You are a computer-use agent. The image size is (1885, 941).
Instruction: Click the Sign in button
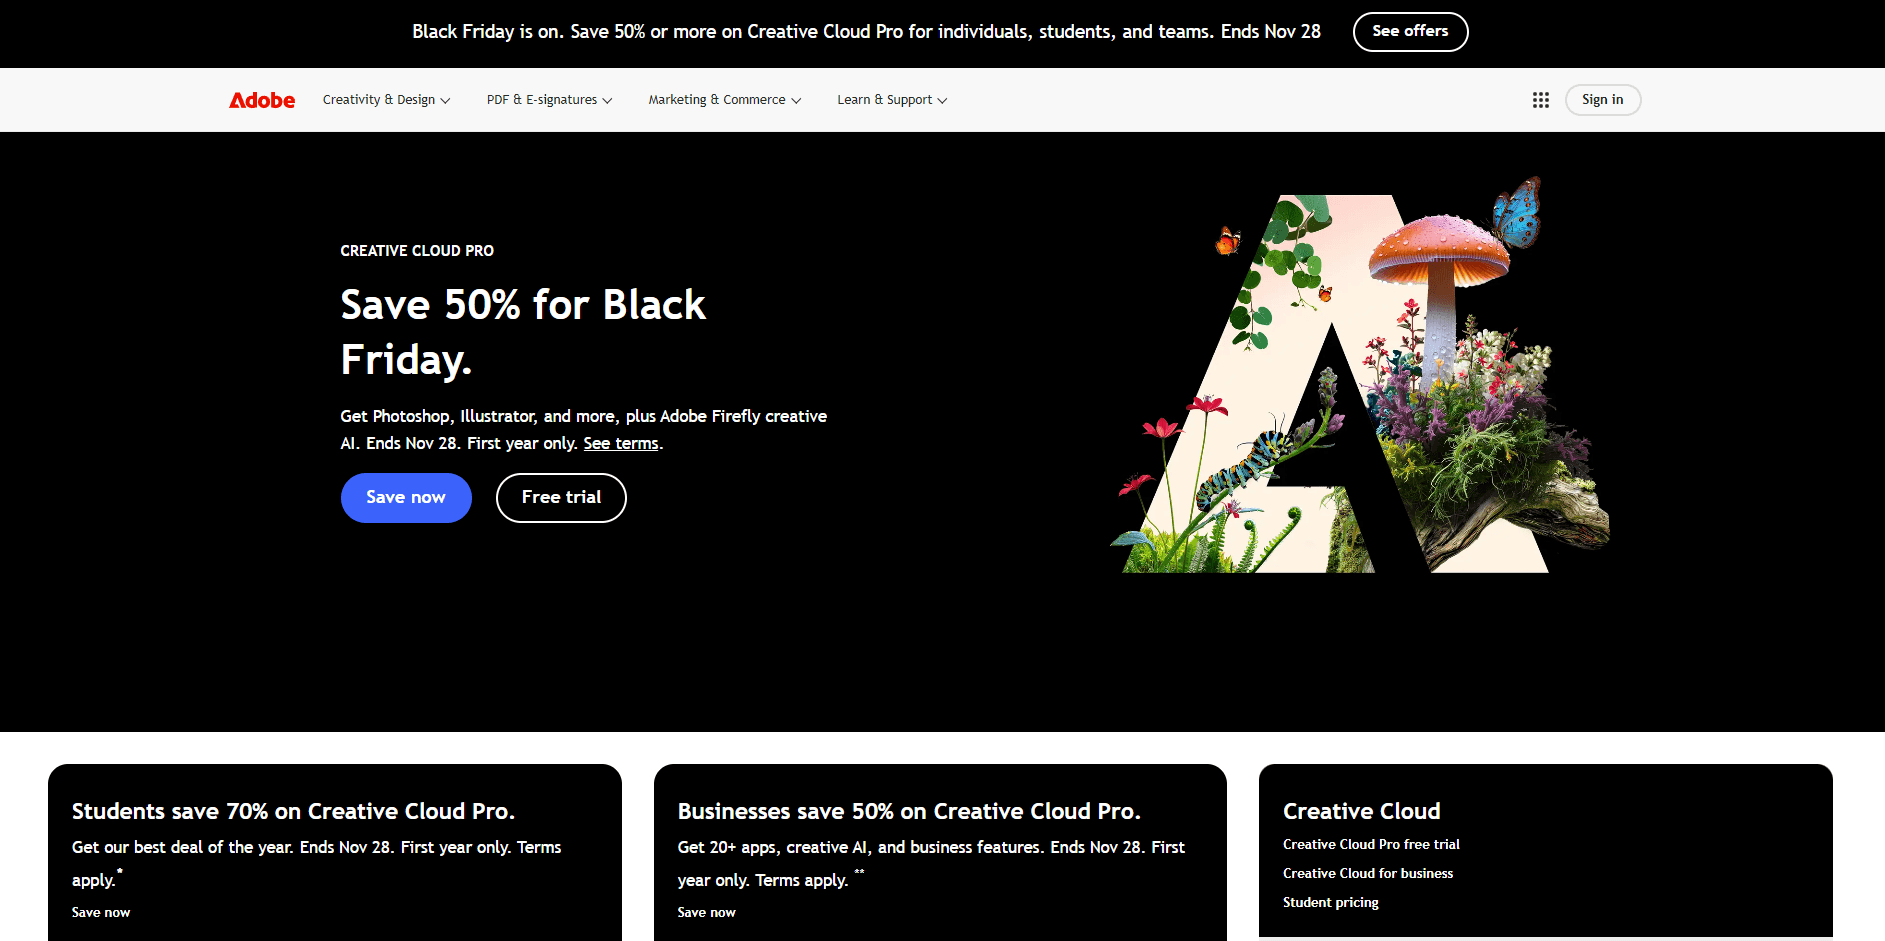1602,100
